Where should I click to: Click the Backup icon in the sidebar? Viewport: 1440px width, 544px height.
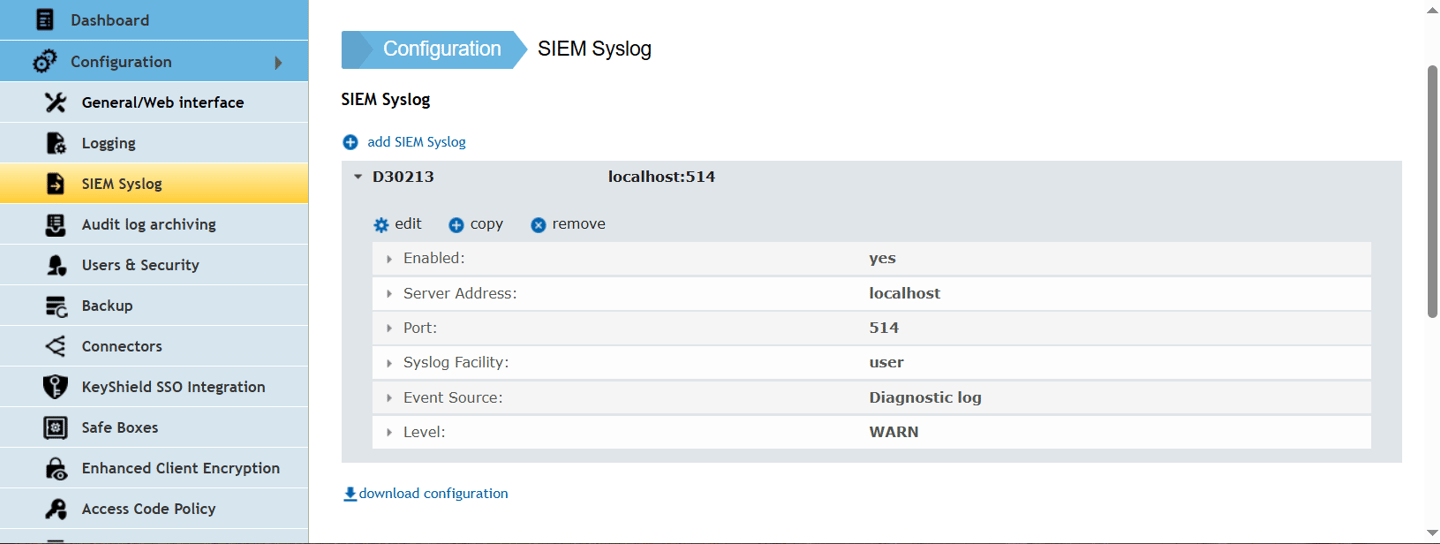tap(56, 306)
